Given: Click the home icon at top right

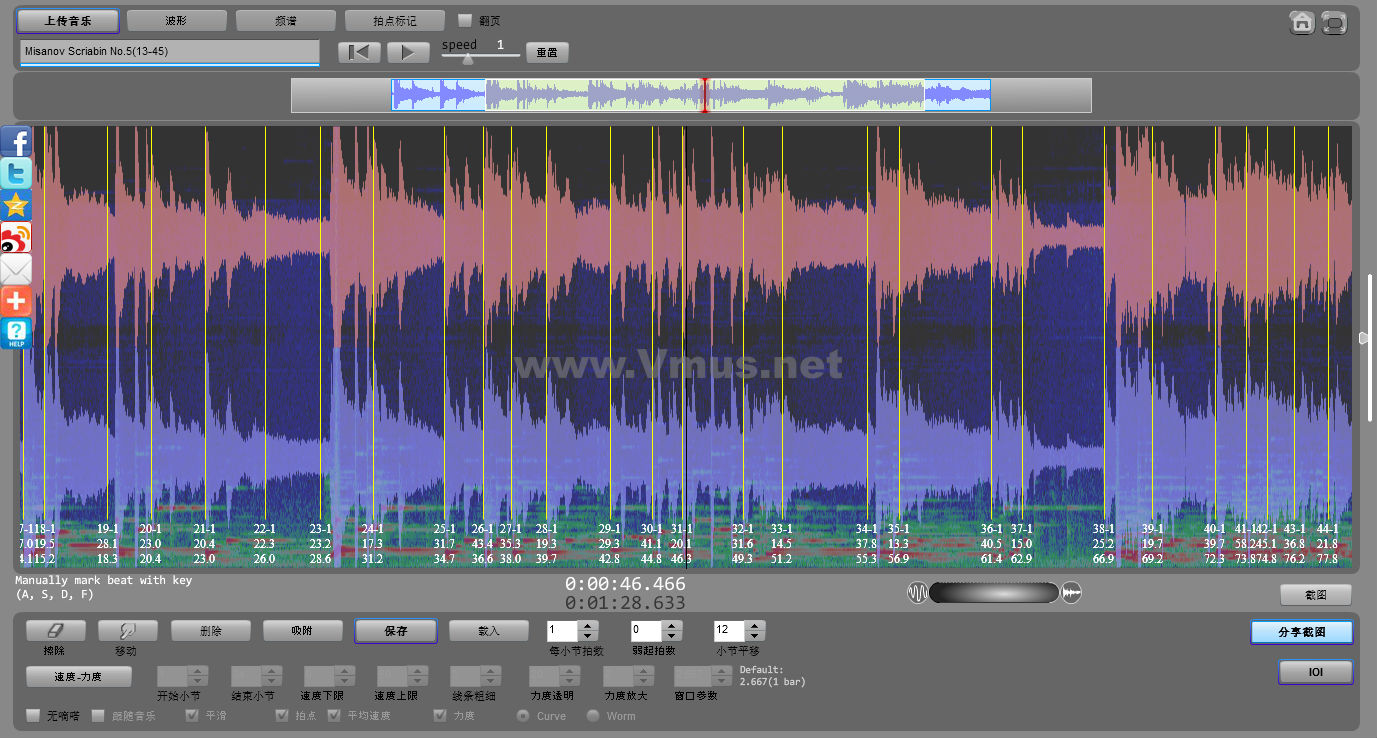Looking at the screenshot, I should (1301, 23).
